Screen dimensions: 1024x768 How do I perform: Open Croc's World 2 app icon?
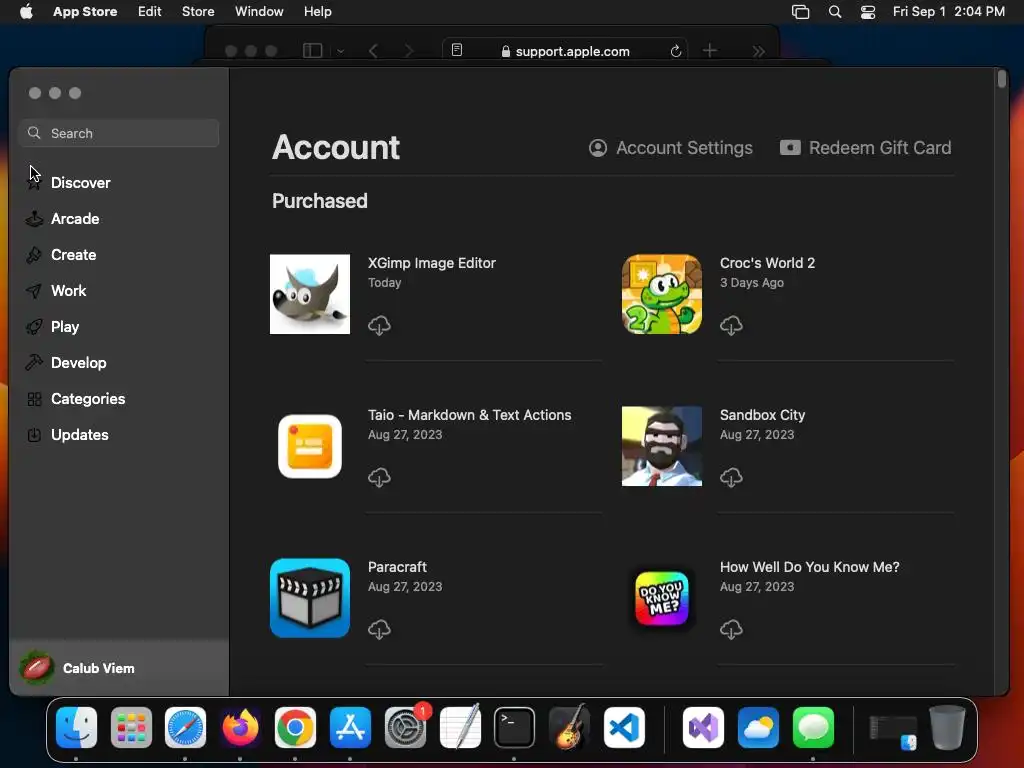point(662,294)
